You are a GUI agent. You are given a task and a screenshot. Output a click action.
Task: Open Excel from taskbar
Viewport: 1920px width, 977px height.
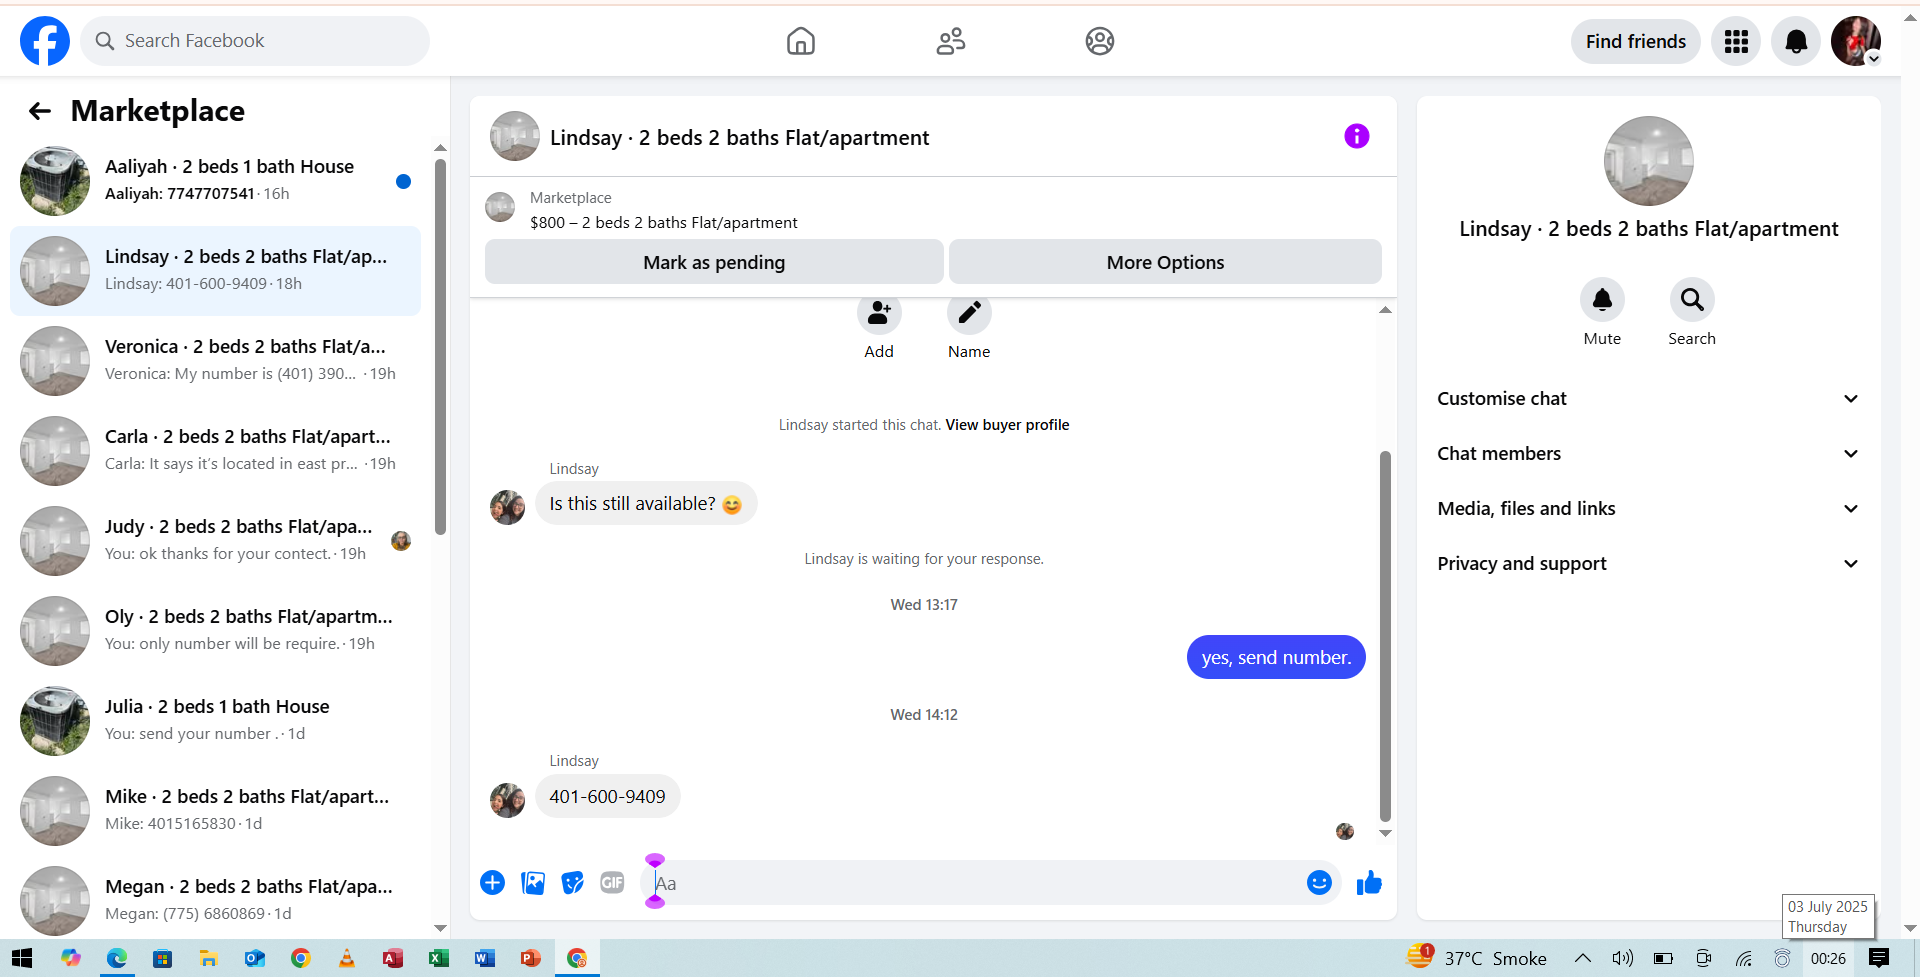coord(438,958)
